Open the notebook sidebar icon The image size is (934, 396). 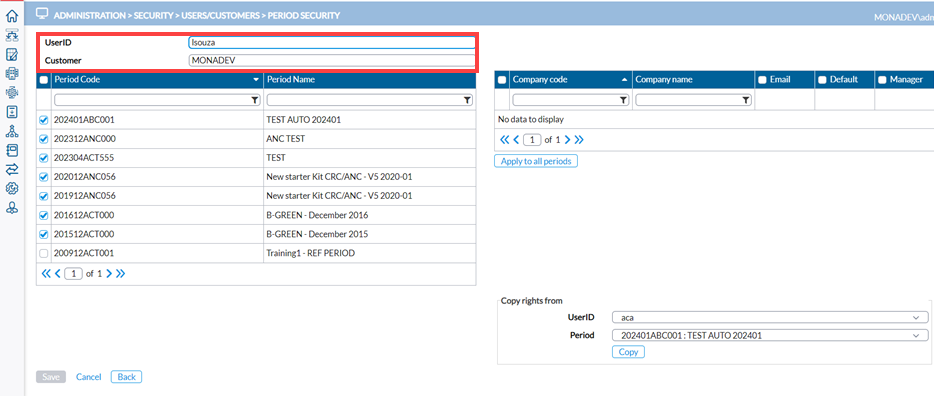pos(11,150)
